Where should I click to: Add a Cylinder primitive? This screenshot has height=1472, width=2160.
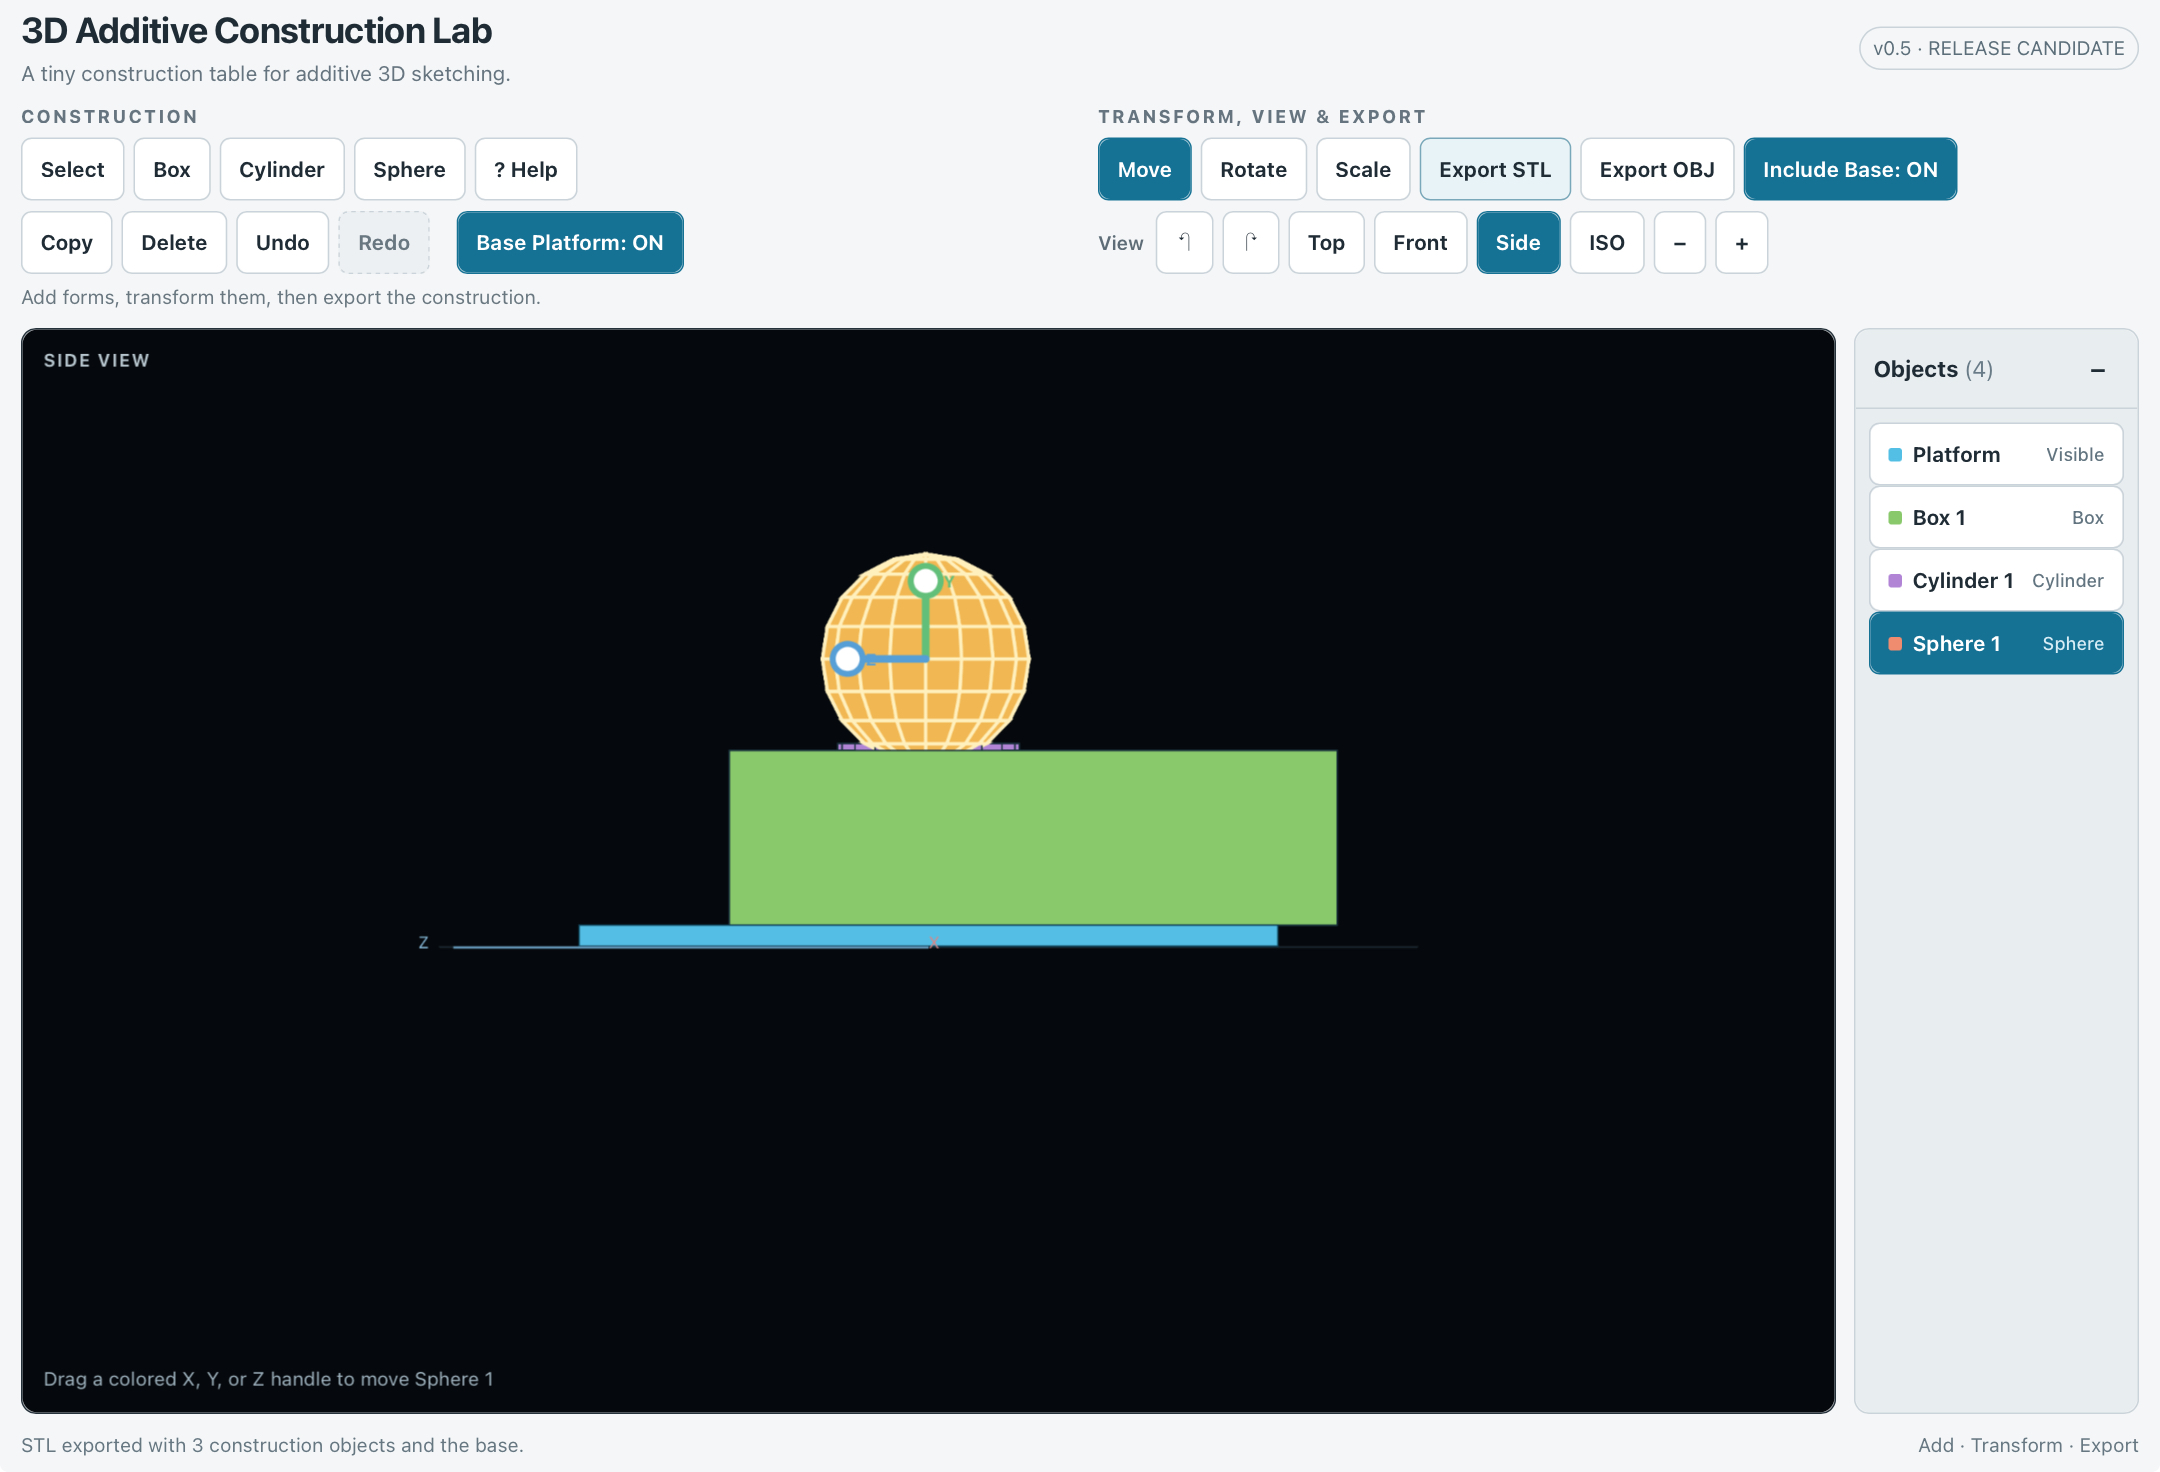(282, 169)
